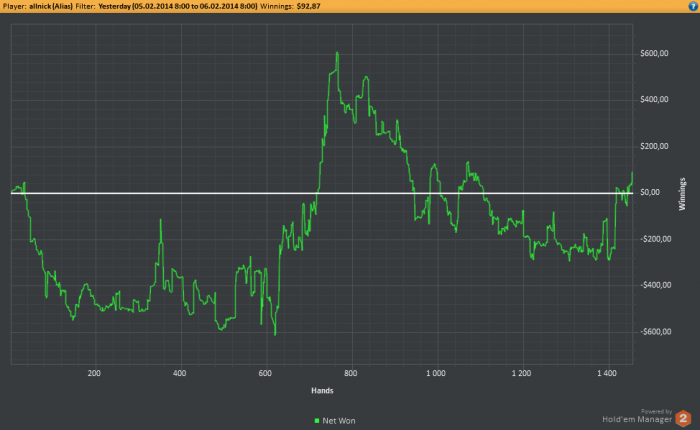
Task: Toggle the green Net Won legend swatch
Action: click(317, 421)
